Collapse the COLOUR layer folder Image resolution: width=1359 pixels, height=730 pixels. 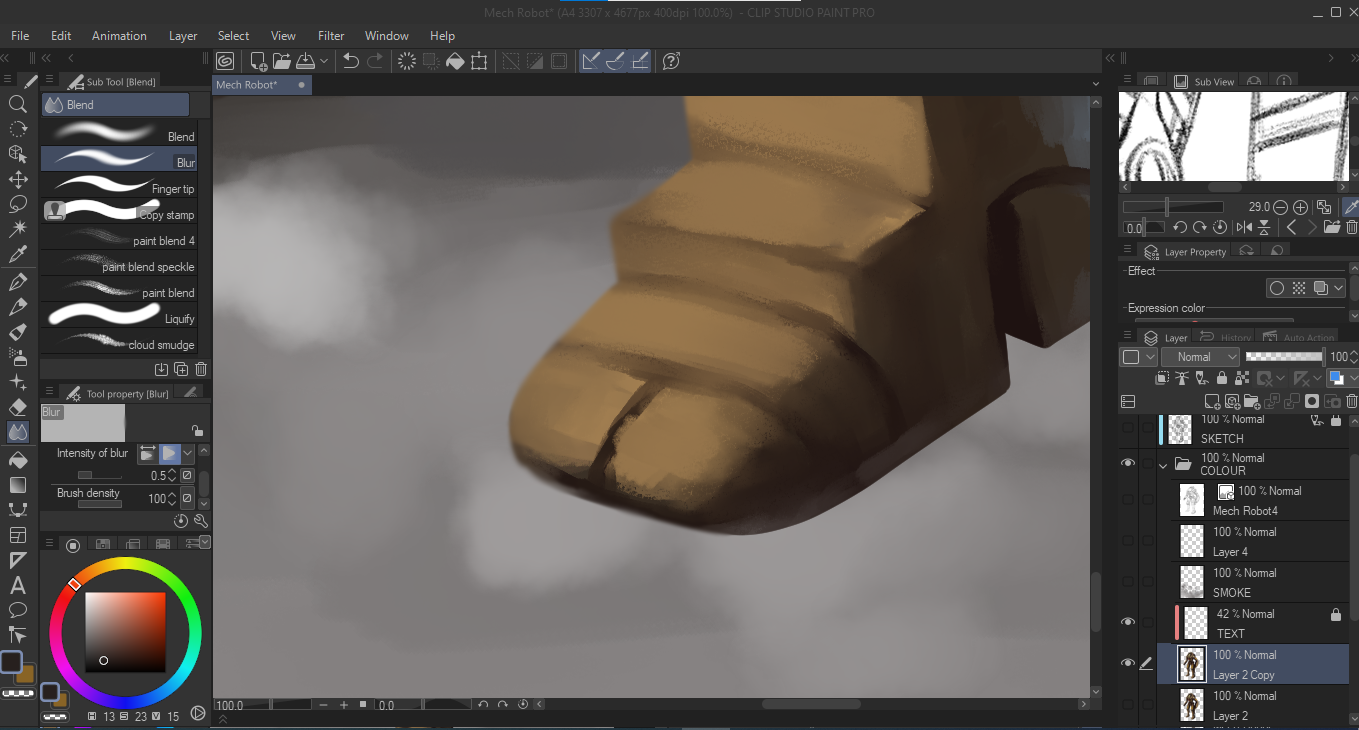point(1163,465)
